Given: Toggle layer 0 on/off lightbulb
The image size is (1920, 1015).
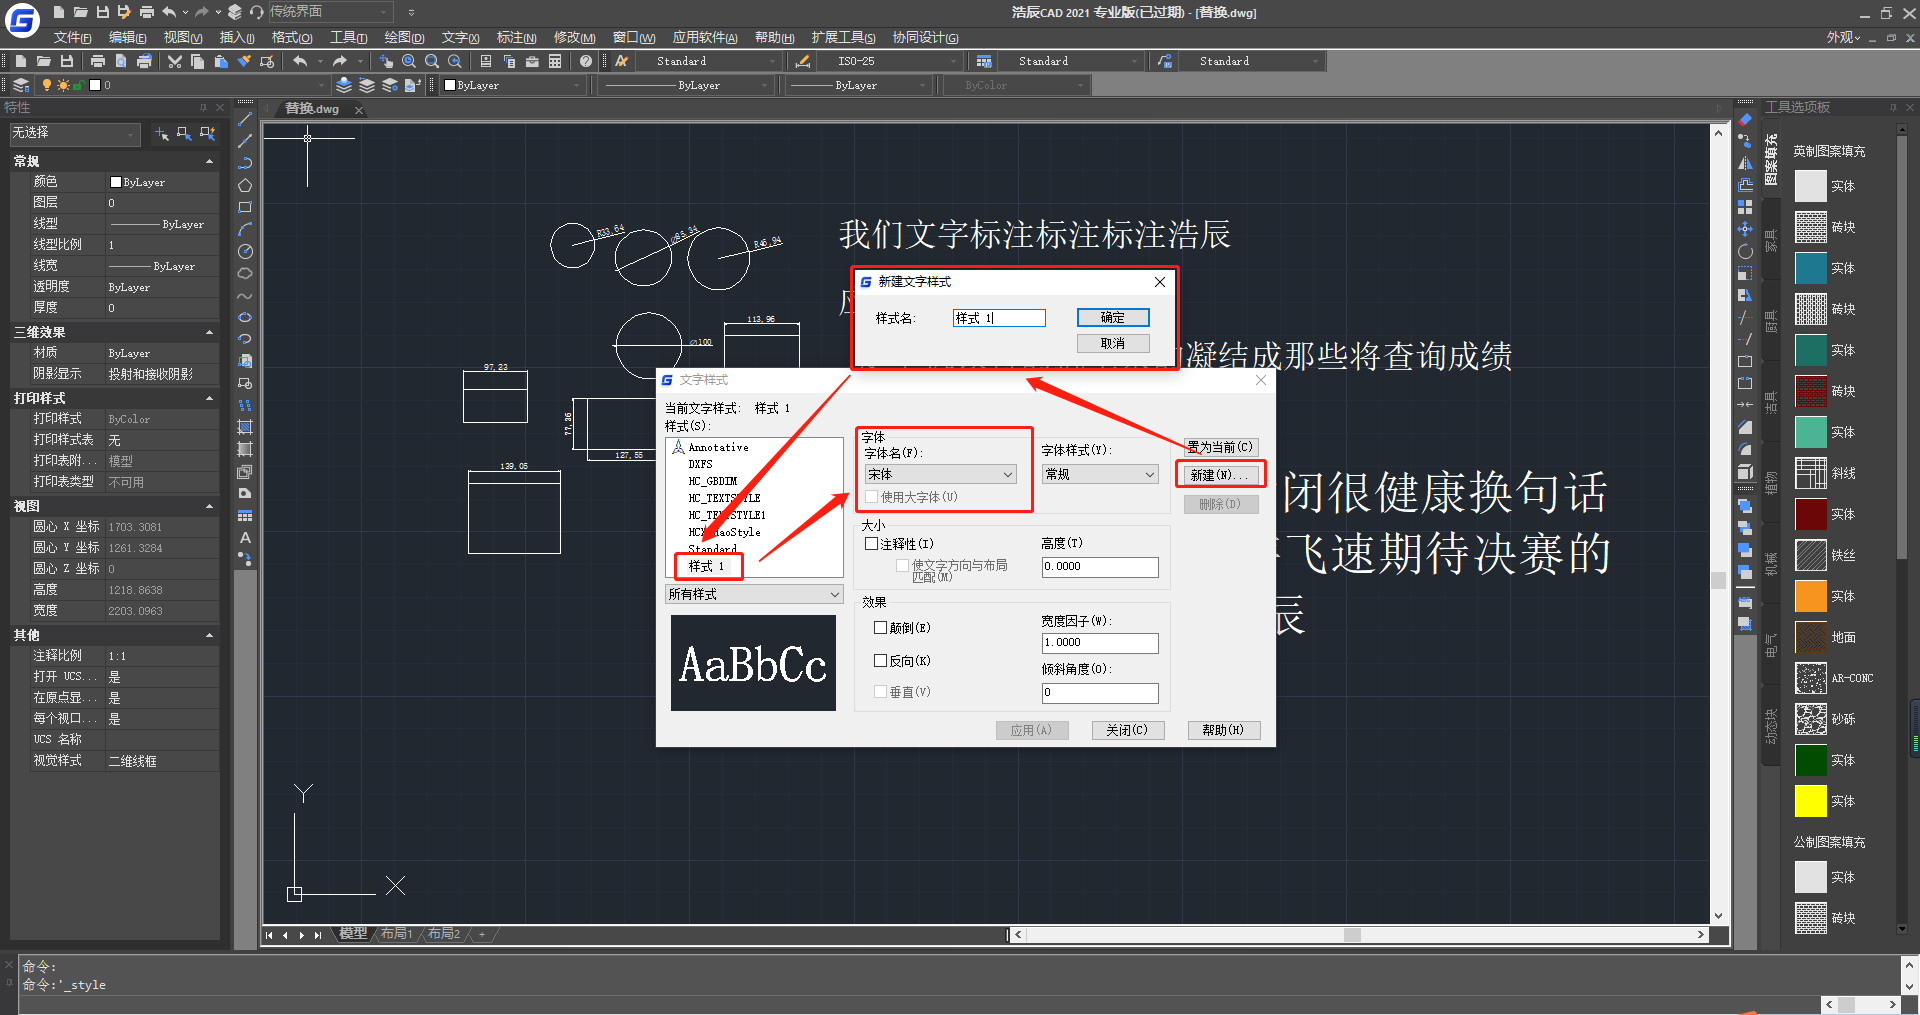Looking at the screenshot, I should (x=47, y=85).
